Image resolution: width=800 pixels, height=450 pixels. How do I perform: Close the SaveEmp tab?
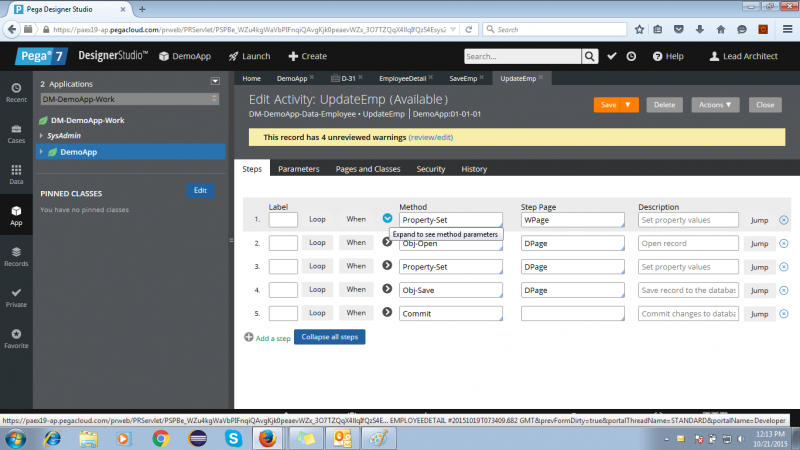[482, 78]
